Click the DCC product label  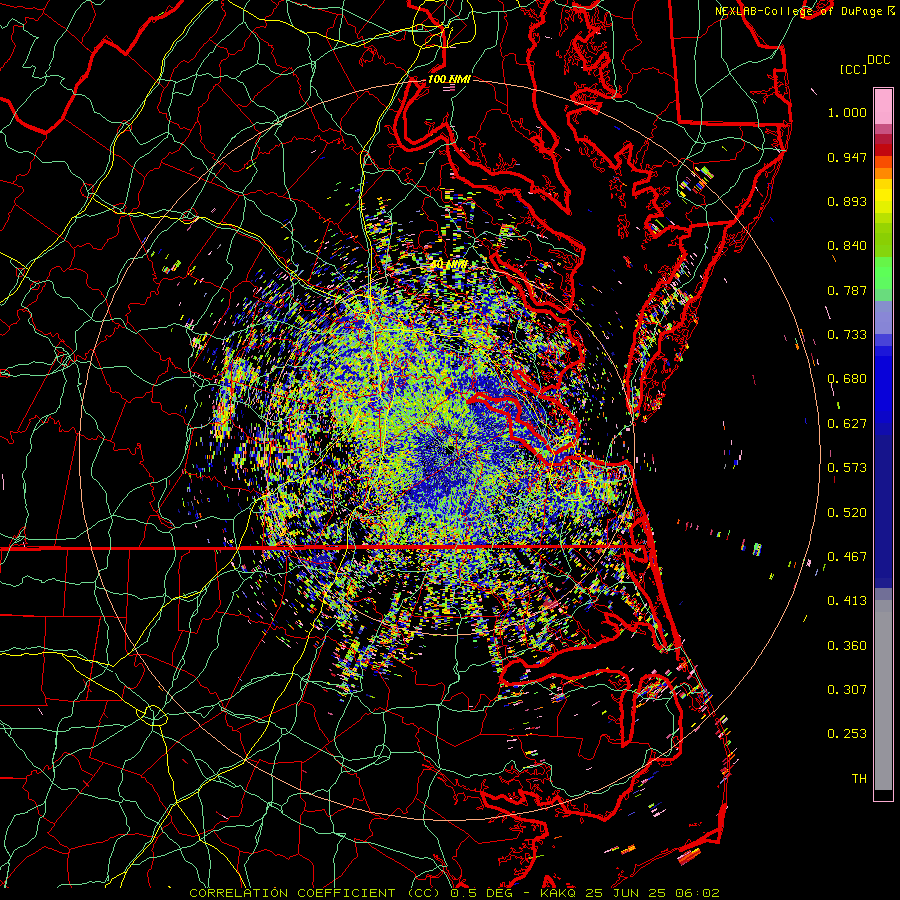click(878, 60)
